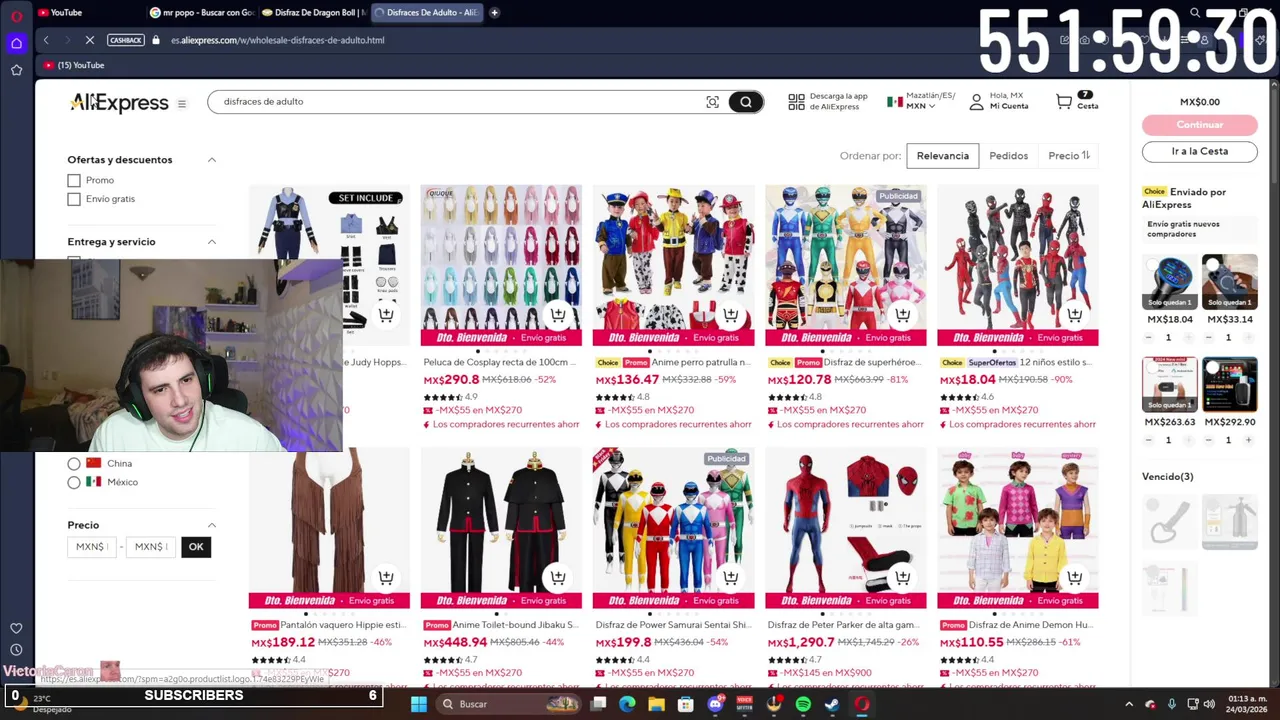The width and height of the screenshot is (1280, 720).
Task: Increase quantity of MX$33.14 cart item
Action: (x=1249, y=337)
